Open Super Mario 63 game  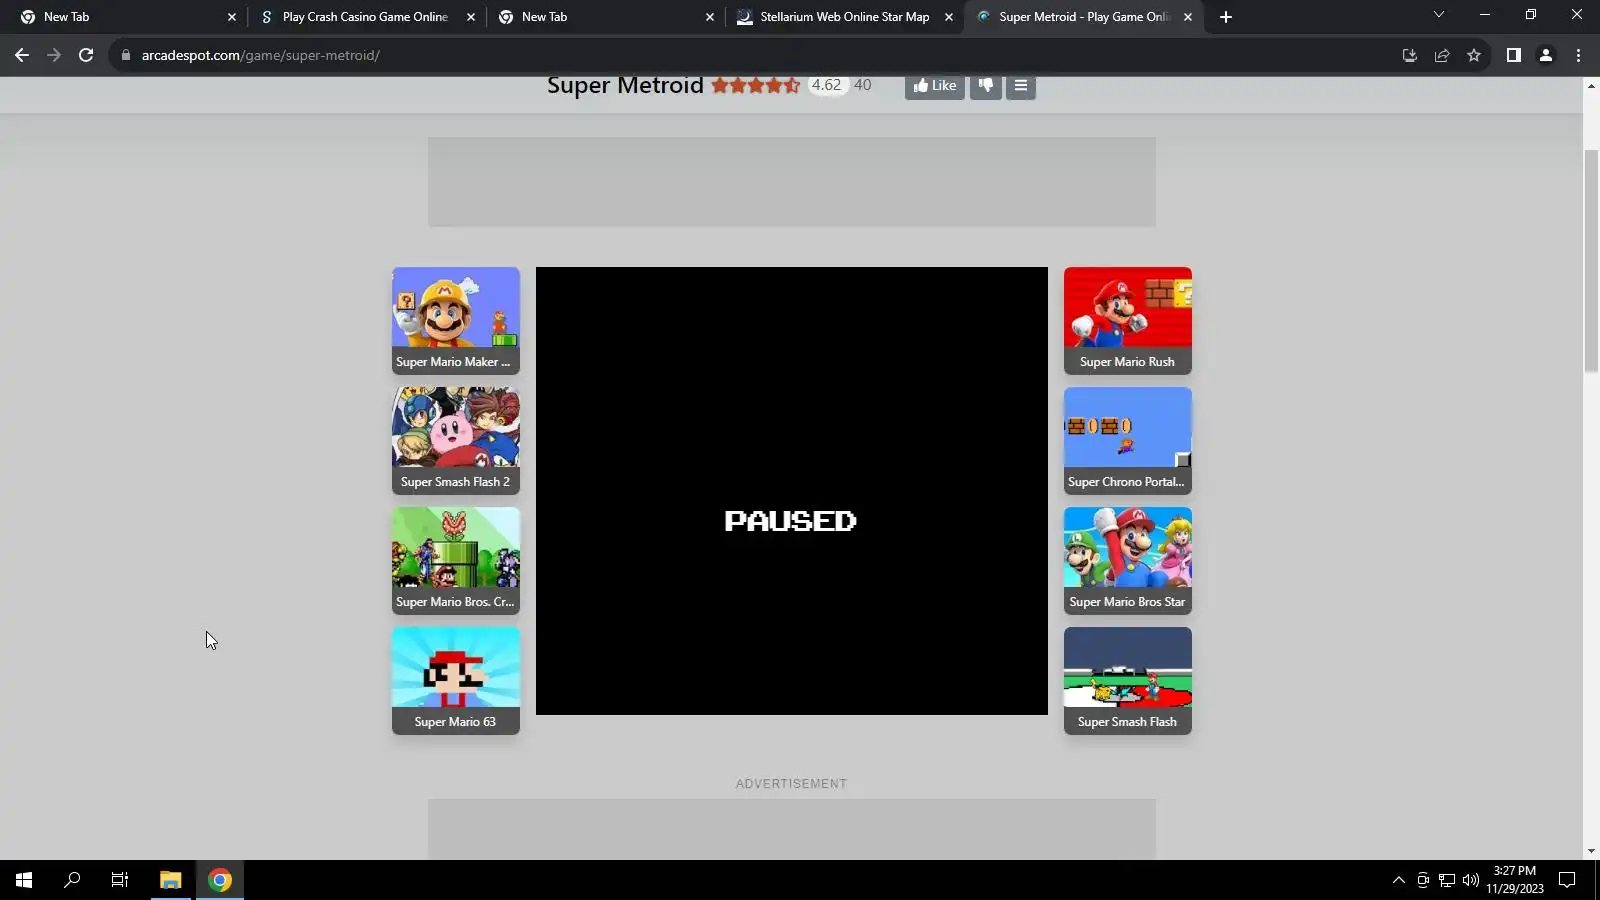(x=456, y=681)
